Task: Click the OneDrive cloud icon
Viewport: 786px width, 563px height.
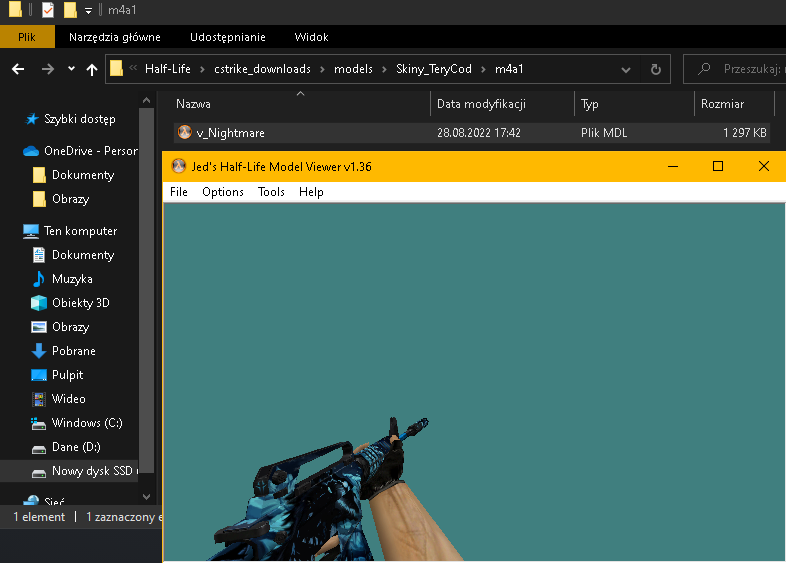Action: 31,151
